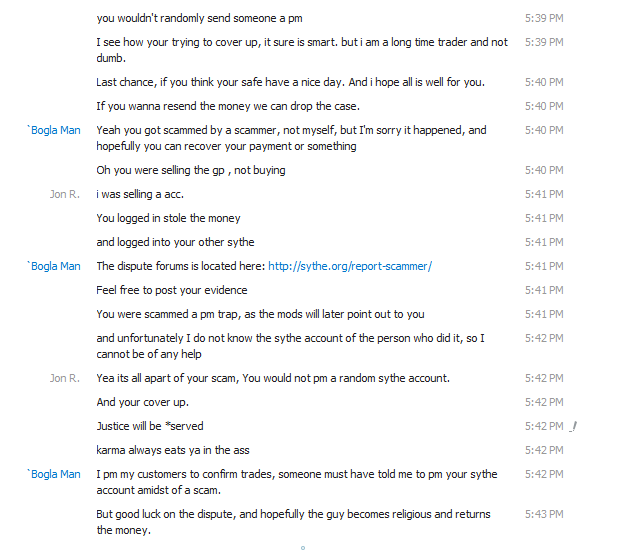The width and height of the screenshot is (619, 551).
Task: Click Bogla Man beside "Yeah you got scammed"
Action: [x=55, y=130]
